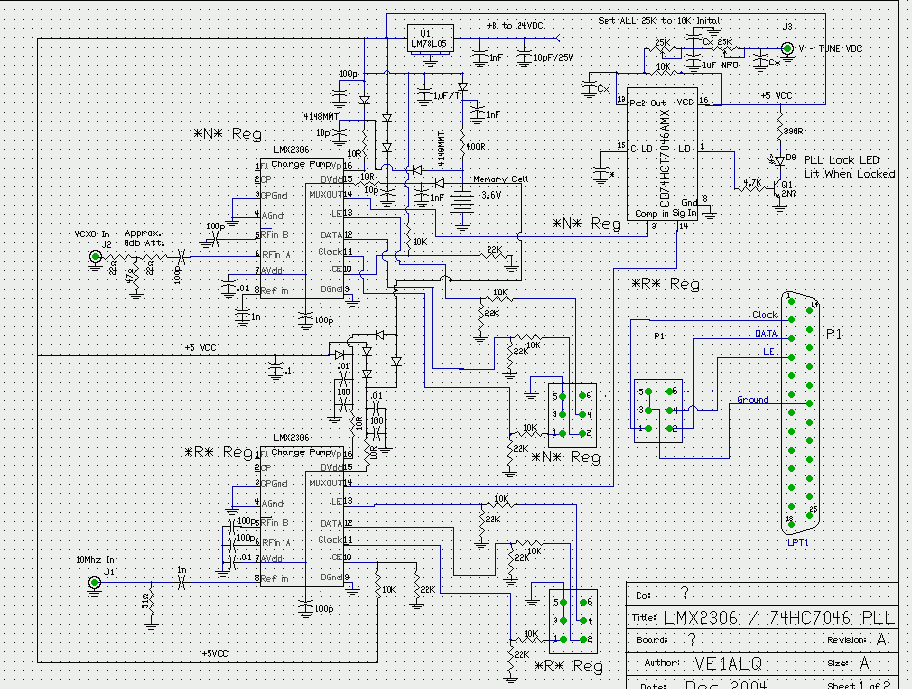This screenshot has height=689, width=912.
Task: Click the 'Sheet 1 of 2' field
Action: pos(860,685)
